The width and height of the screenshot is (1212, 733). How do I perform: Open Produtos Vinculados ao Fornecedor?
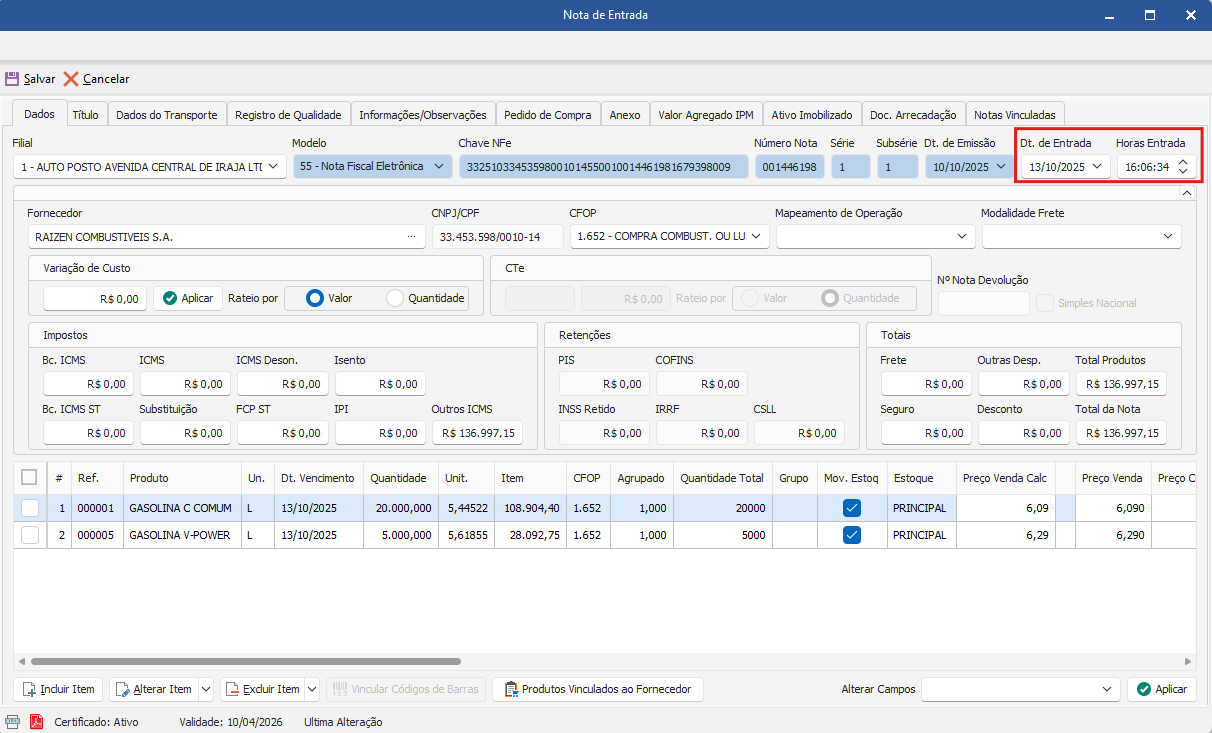pyautogui.click(x=598, y=689)
